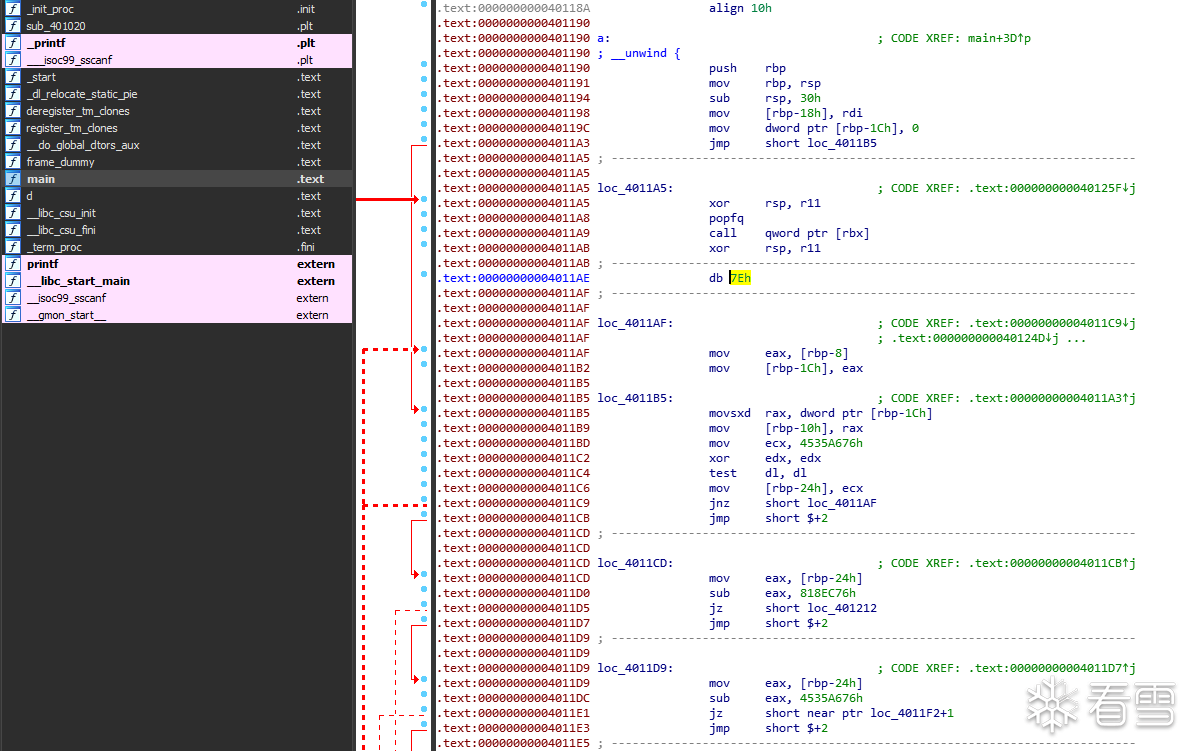Click address .text:00000000004011AE
This screenshot has width=1191, height=751.
pyautogui.click(x=513, y=278)
